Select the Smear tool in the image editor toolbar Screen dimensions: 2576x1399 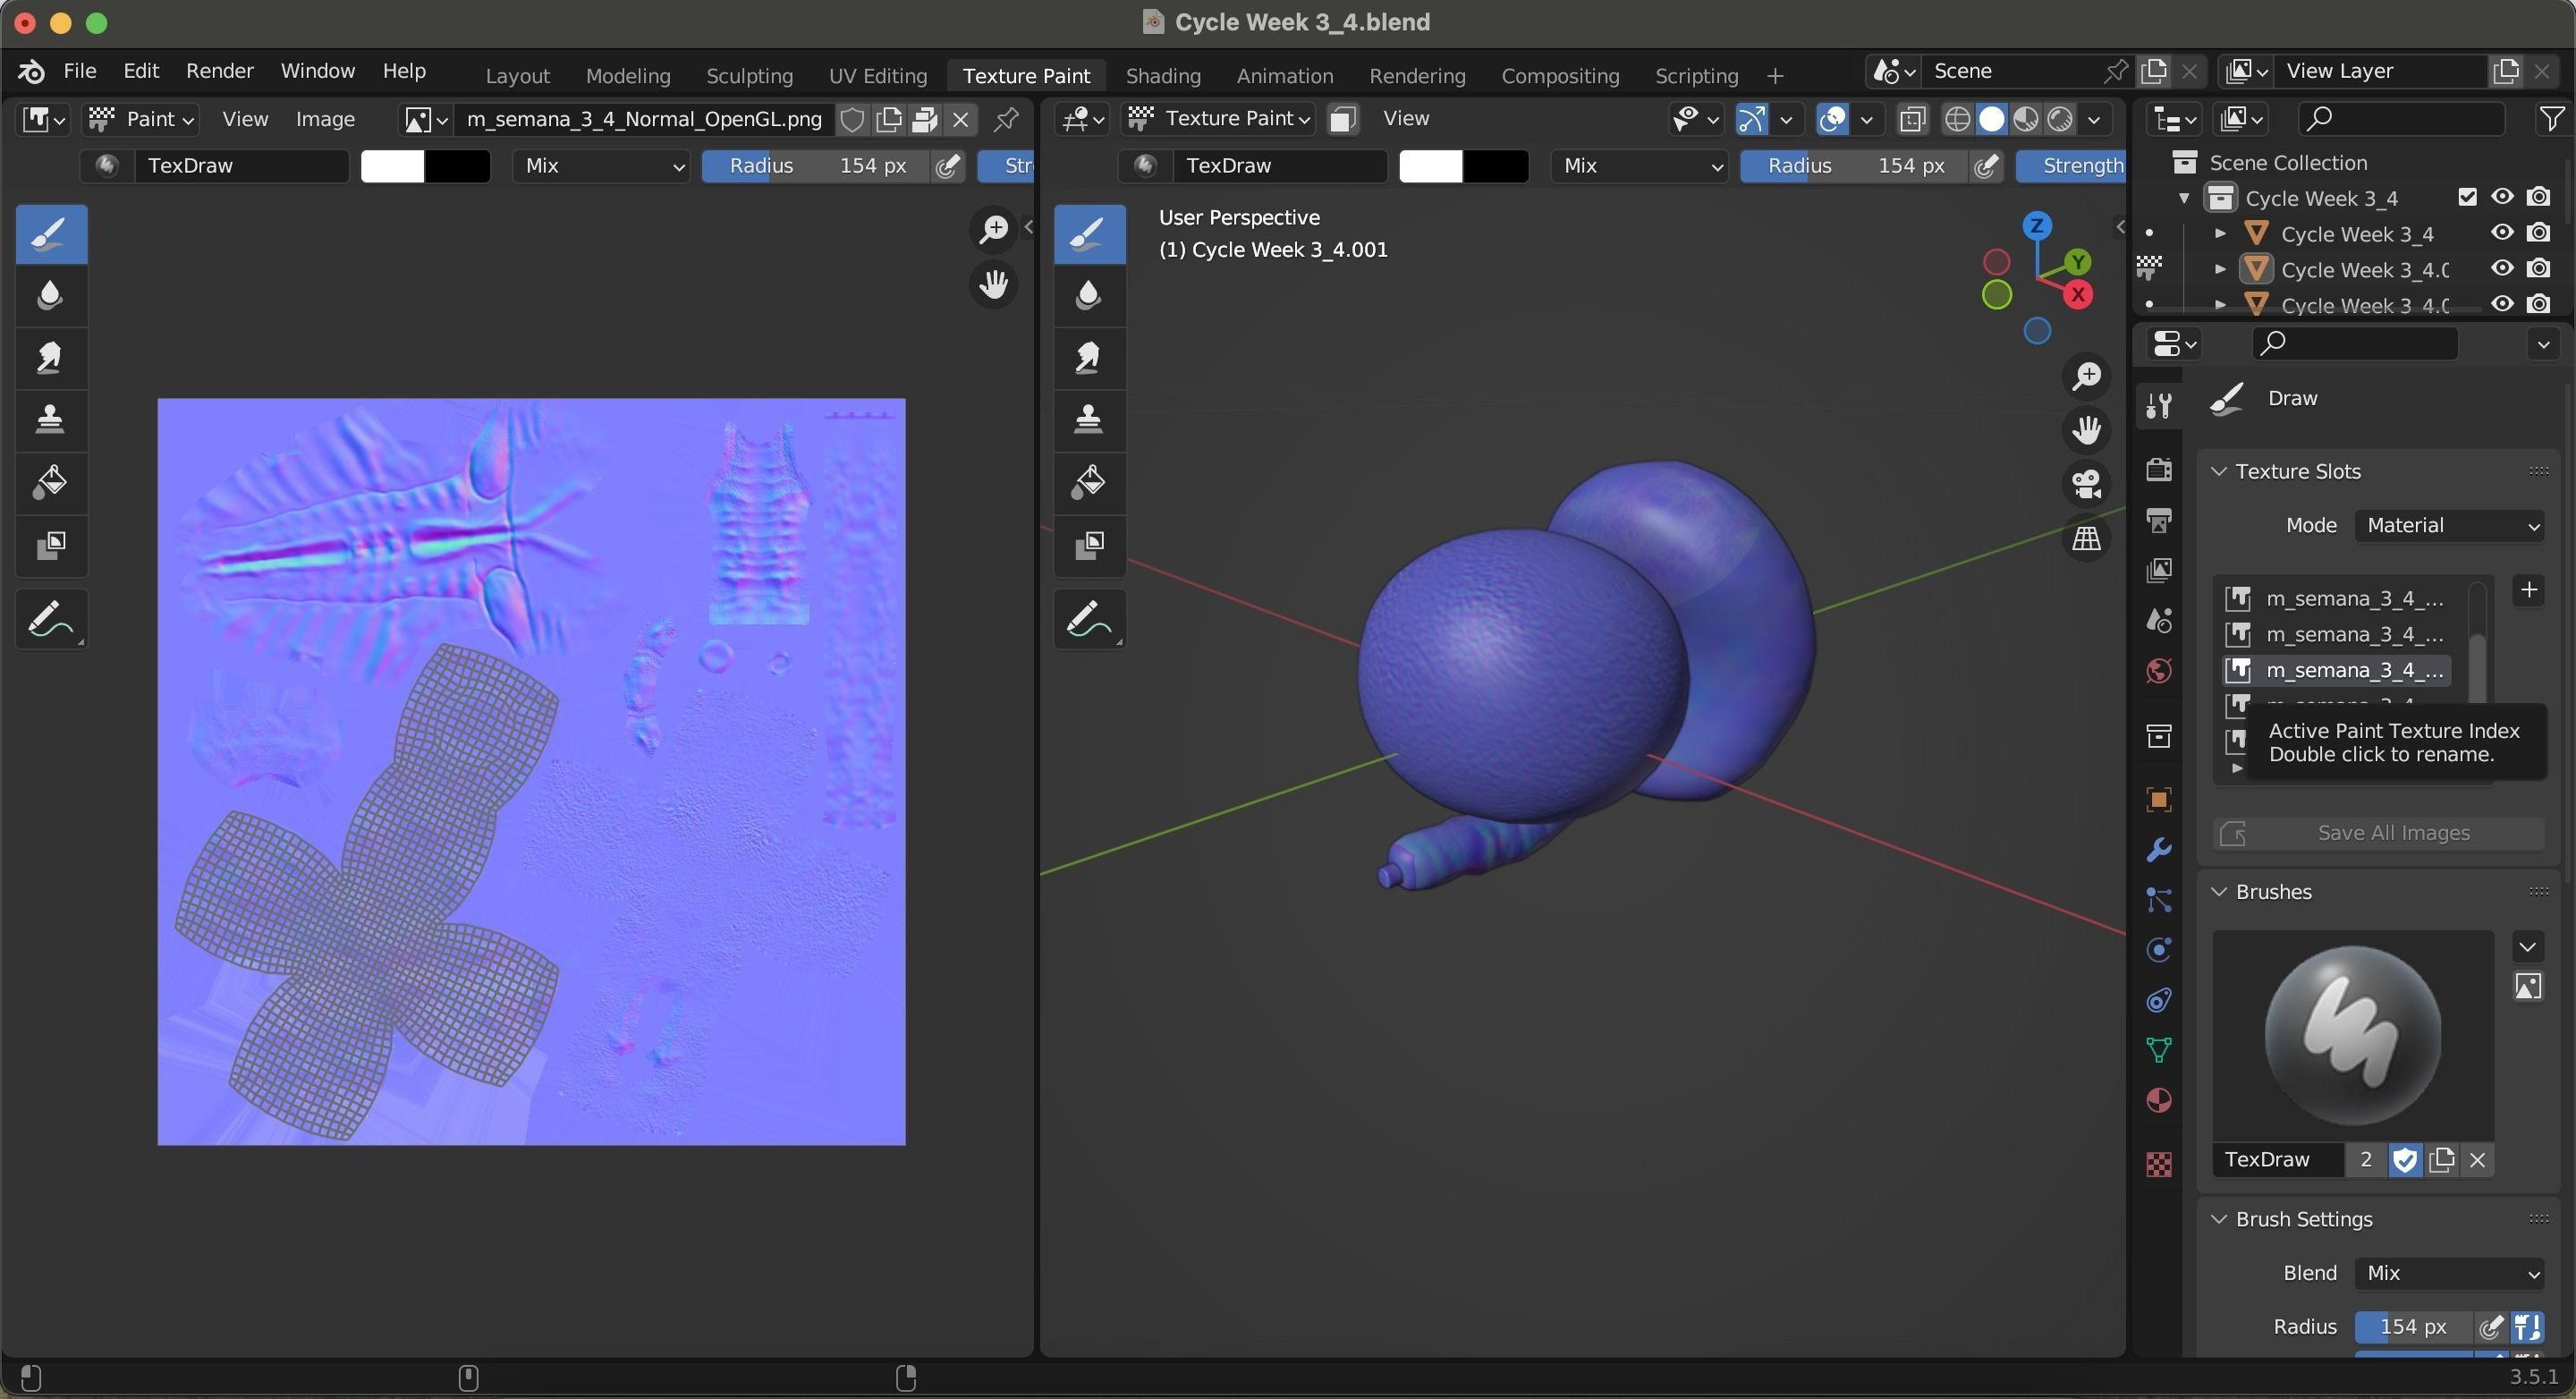[x=51, y=358]
